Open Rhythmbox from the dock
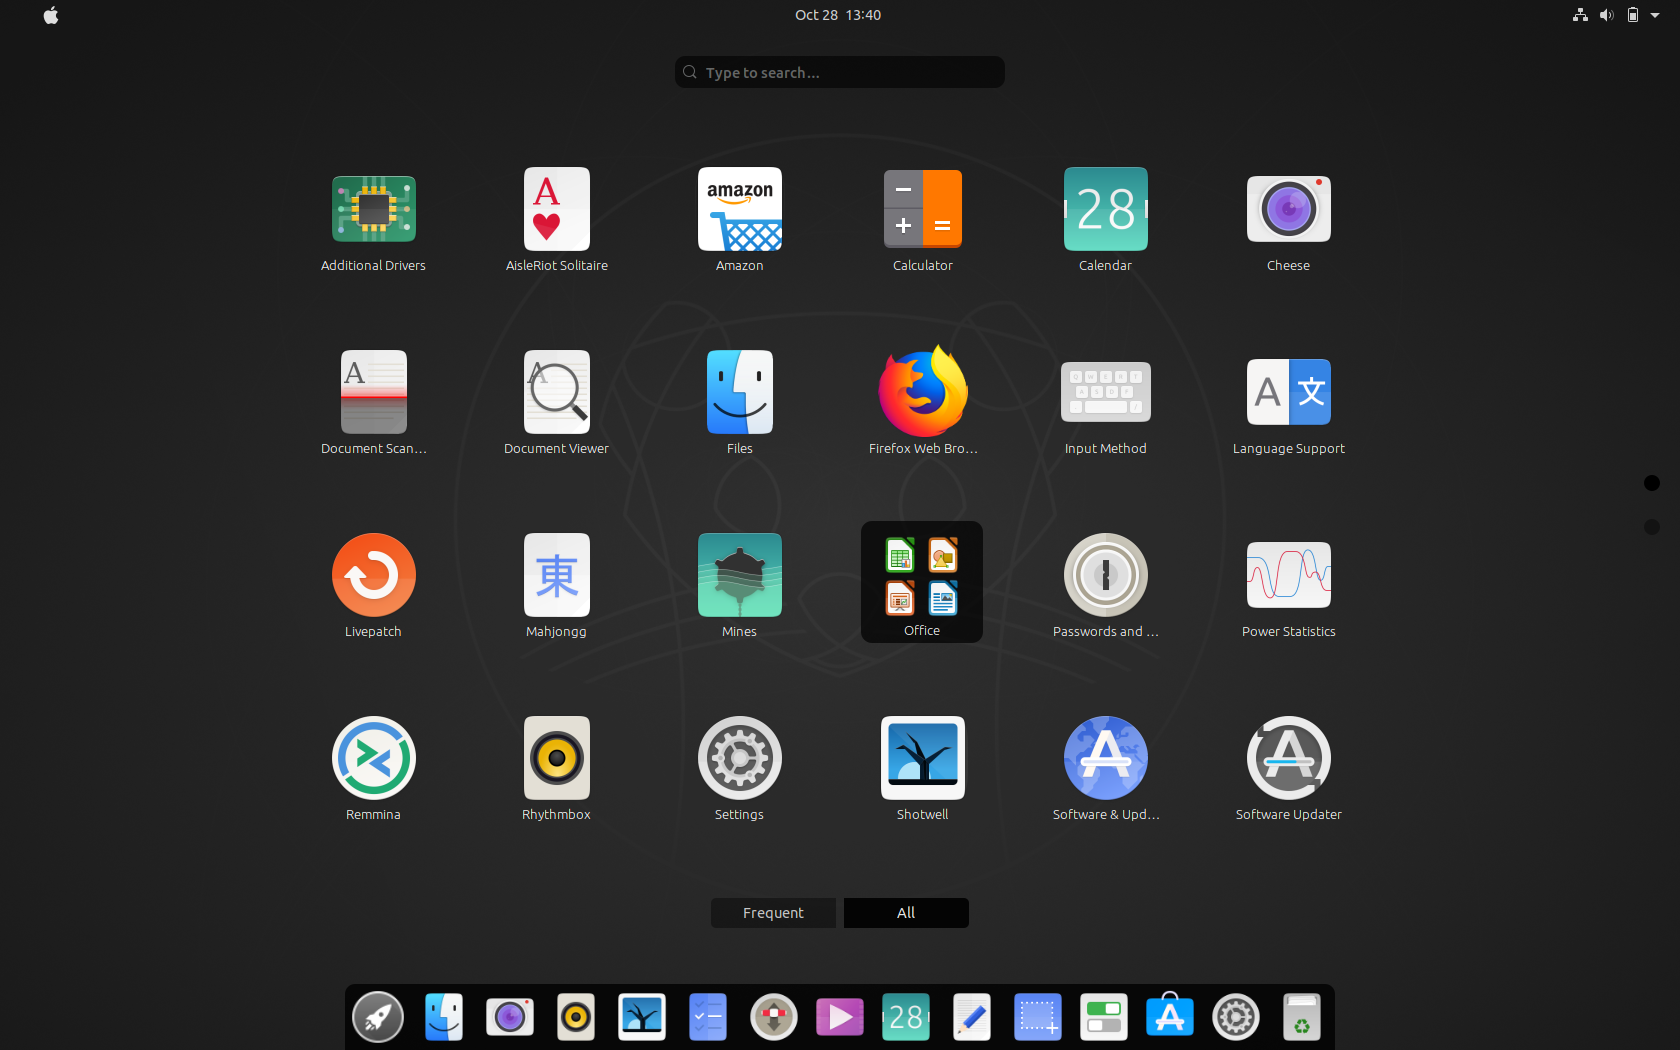The image size is (1680, 1050). (x=576, y=1018)
